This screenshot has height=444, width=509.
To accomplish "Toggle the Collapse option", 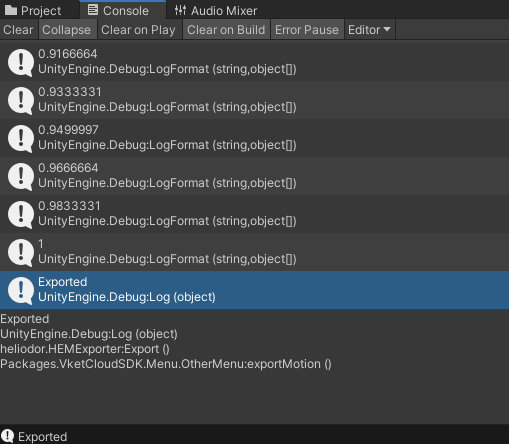I will click(67, 30).
